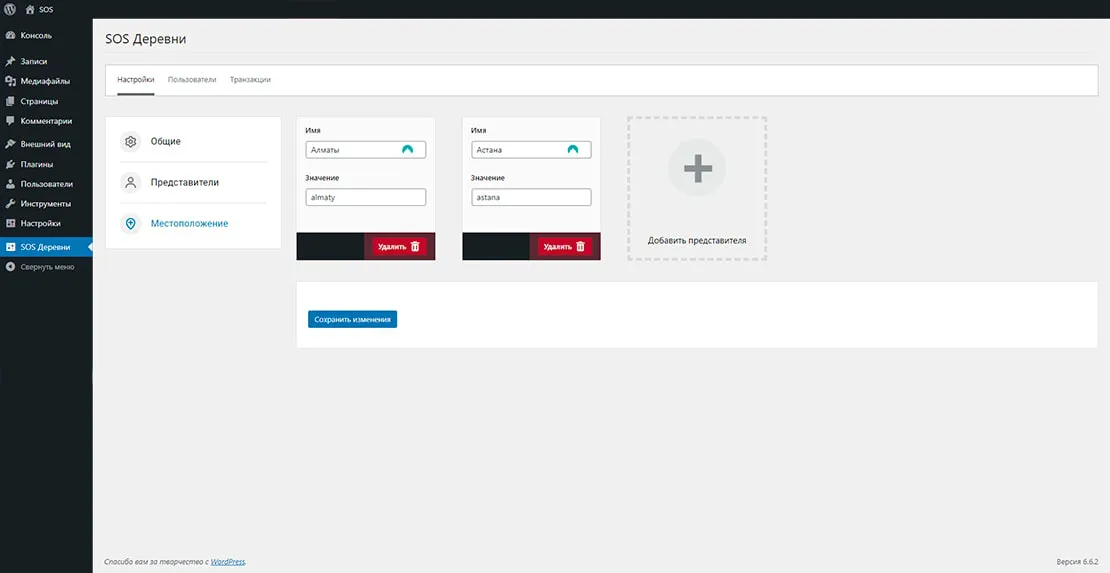The image size is (1110, 573).
Task: Click the gear icon next to Общие
Action: (130, 142)
